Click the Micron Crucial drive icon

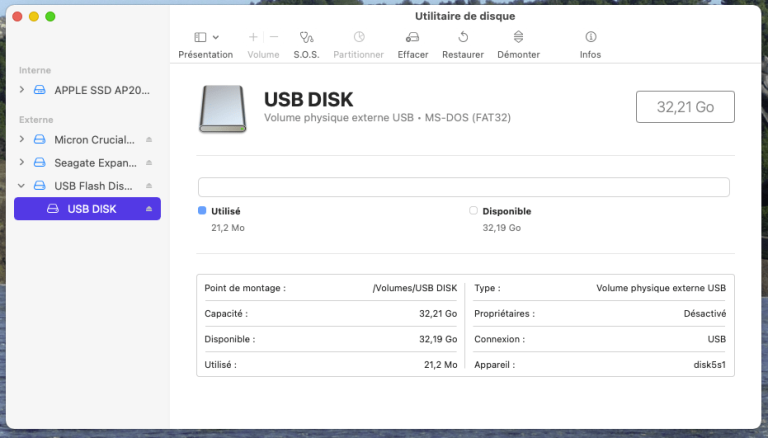pyautogui.click(x=40, y=140)
